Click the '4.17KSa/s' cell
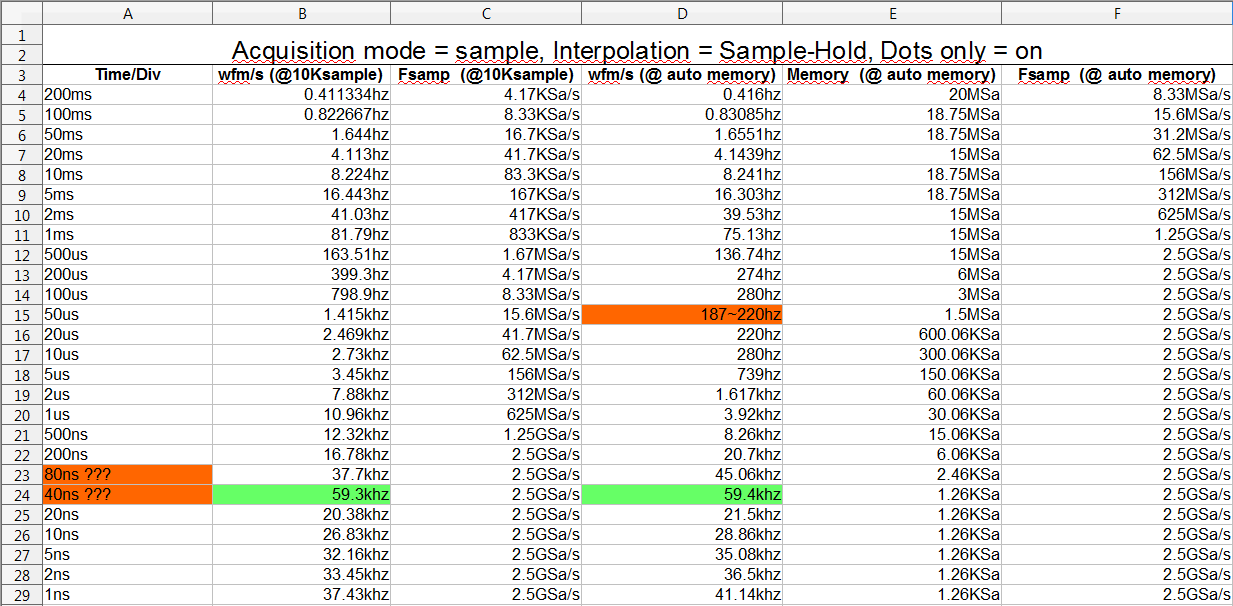Viewport: 1233px width, 606px height. [x=486, y=94]
